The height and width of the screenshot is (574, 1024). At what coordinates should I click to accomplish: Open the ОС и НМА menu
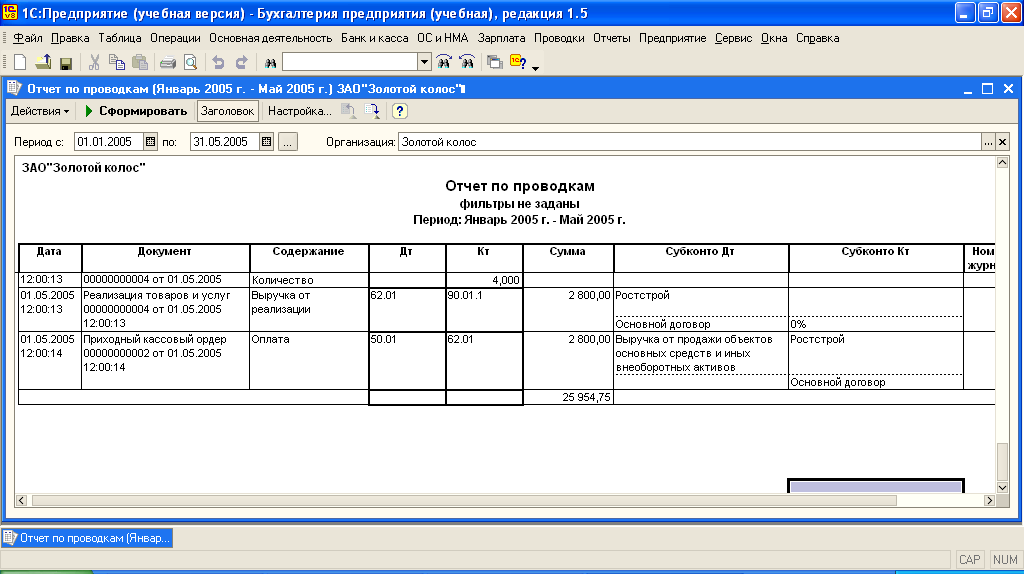click(x=443, y=38)
